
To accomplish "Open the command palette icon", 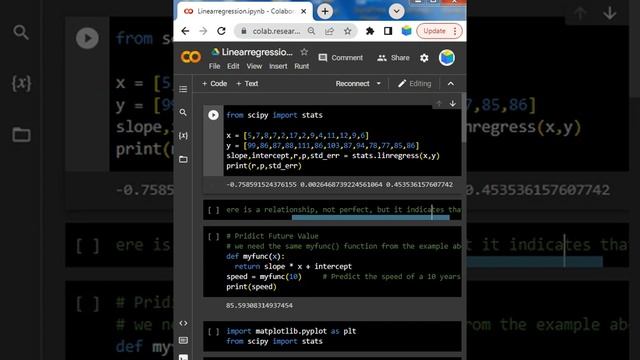I will coord(183,340).
